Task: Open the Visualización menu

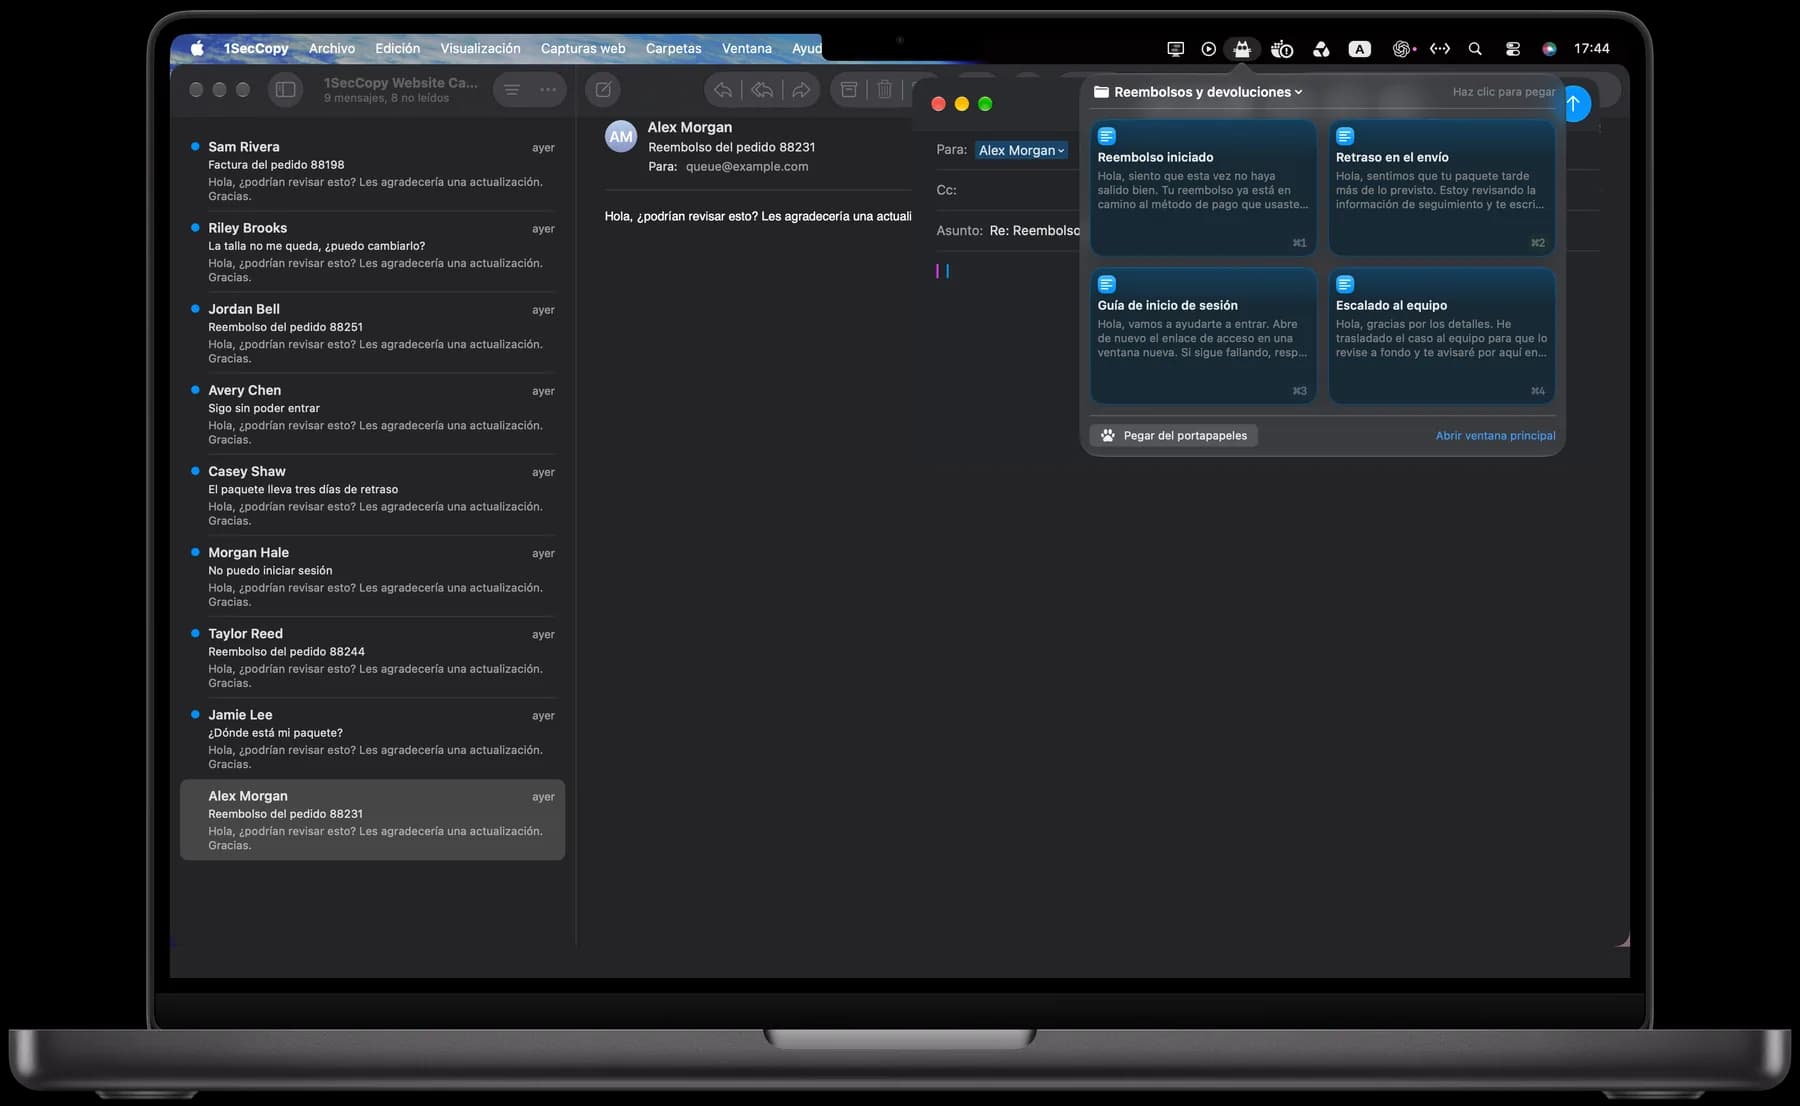Action: 480,48
